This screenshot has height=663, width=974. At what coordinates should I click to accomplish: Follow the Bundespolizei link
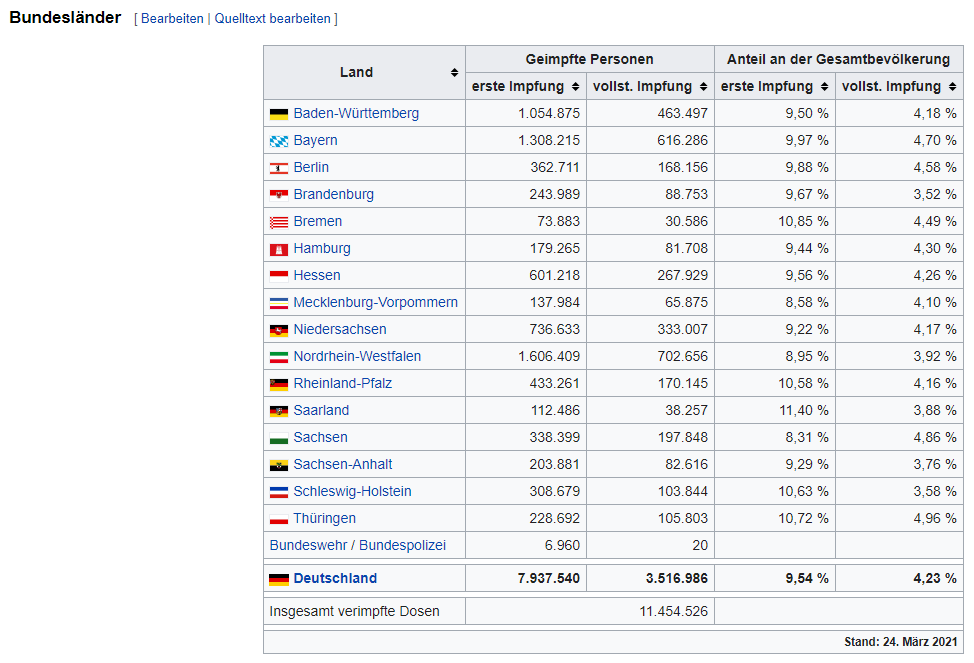click(x=402, y=545)
